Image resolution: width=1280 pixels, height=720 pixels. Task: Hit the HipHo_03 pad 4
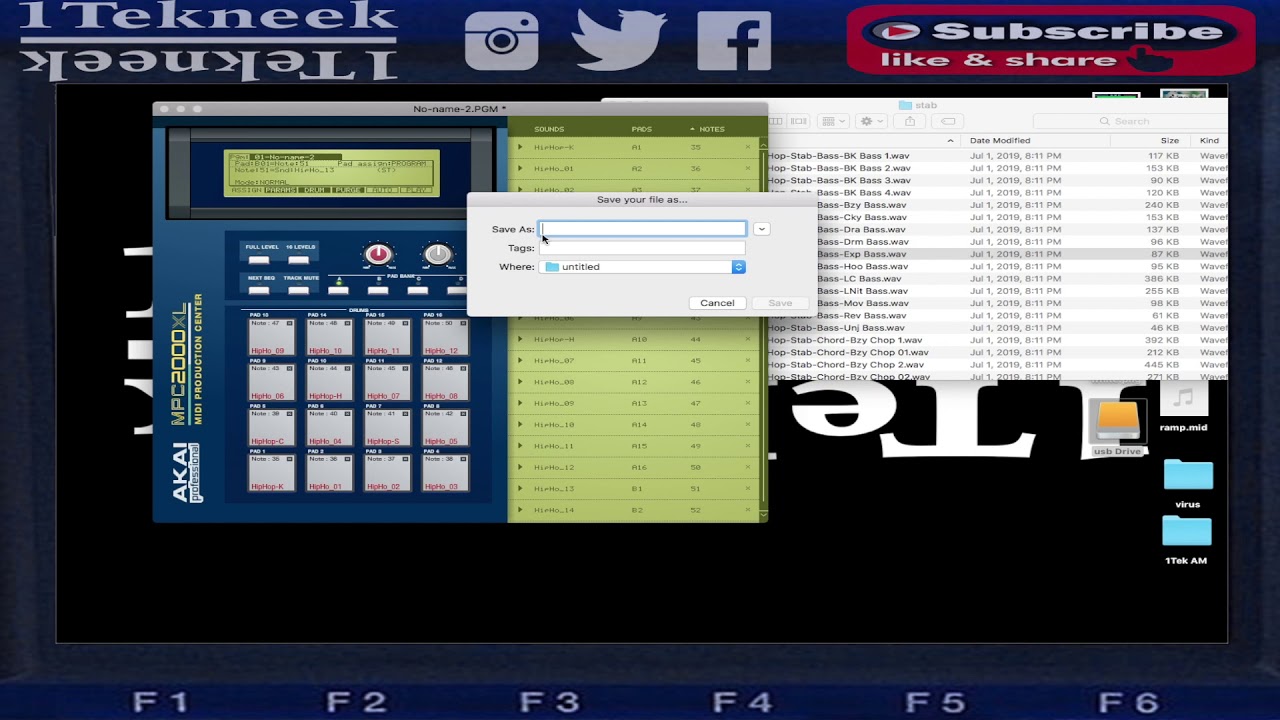444,472
